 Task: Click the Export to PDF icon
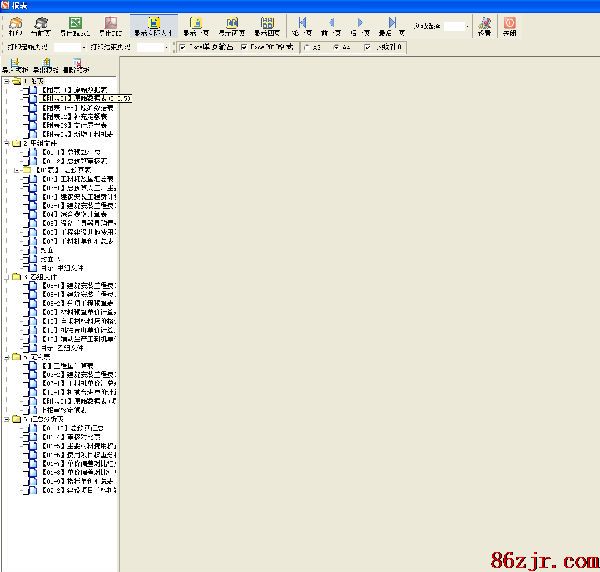tap(110, 24)
